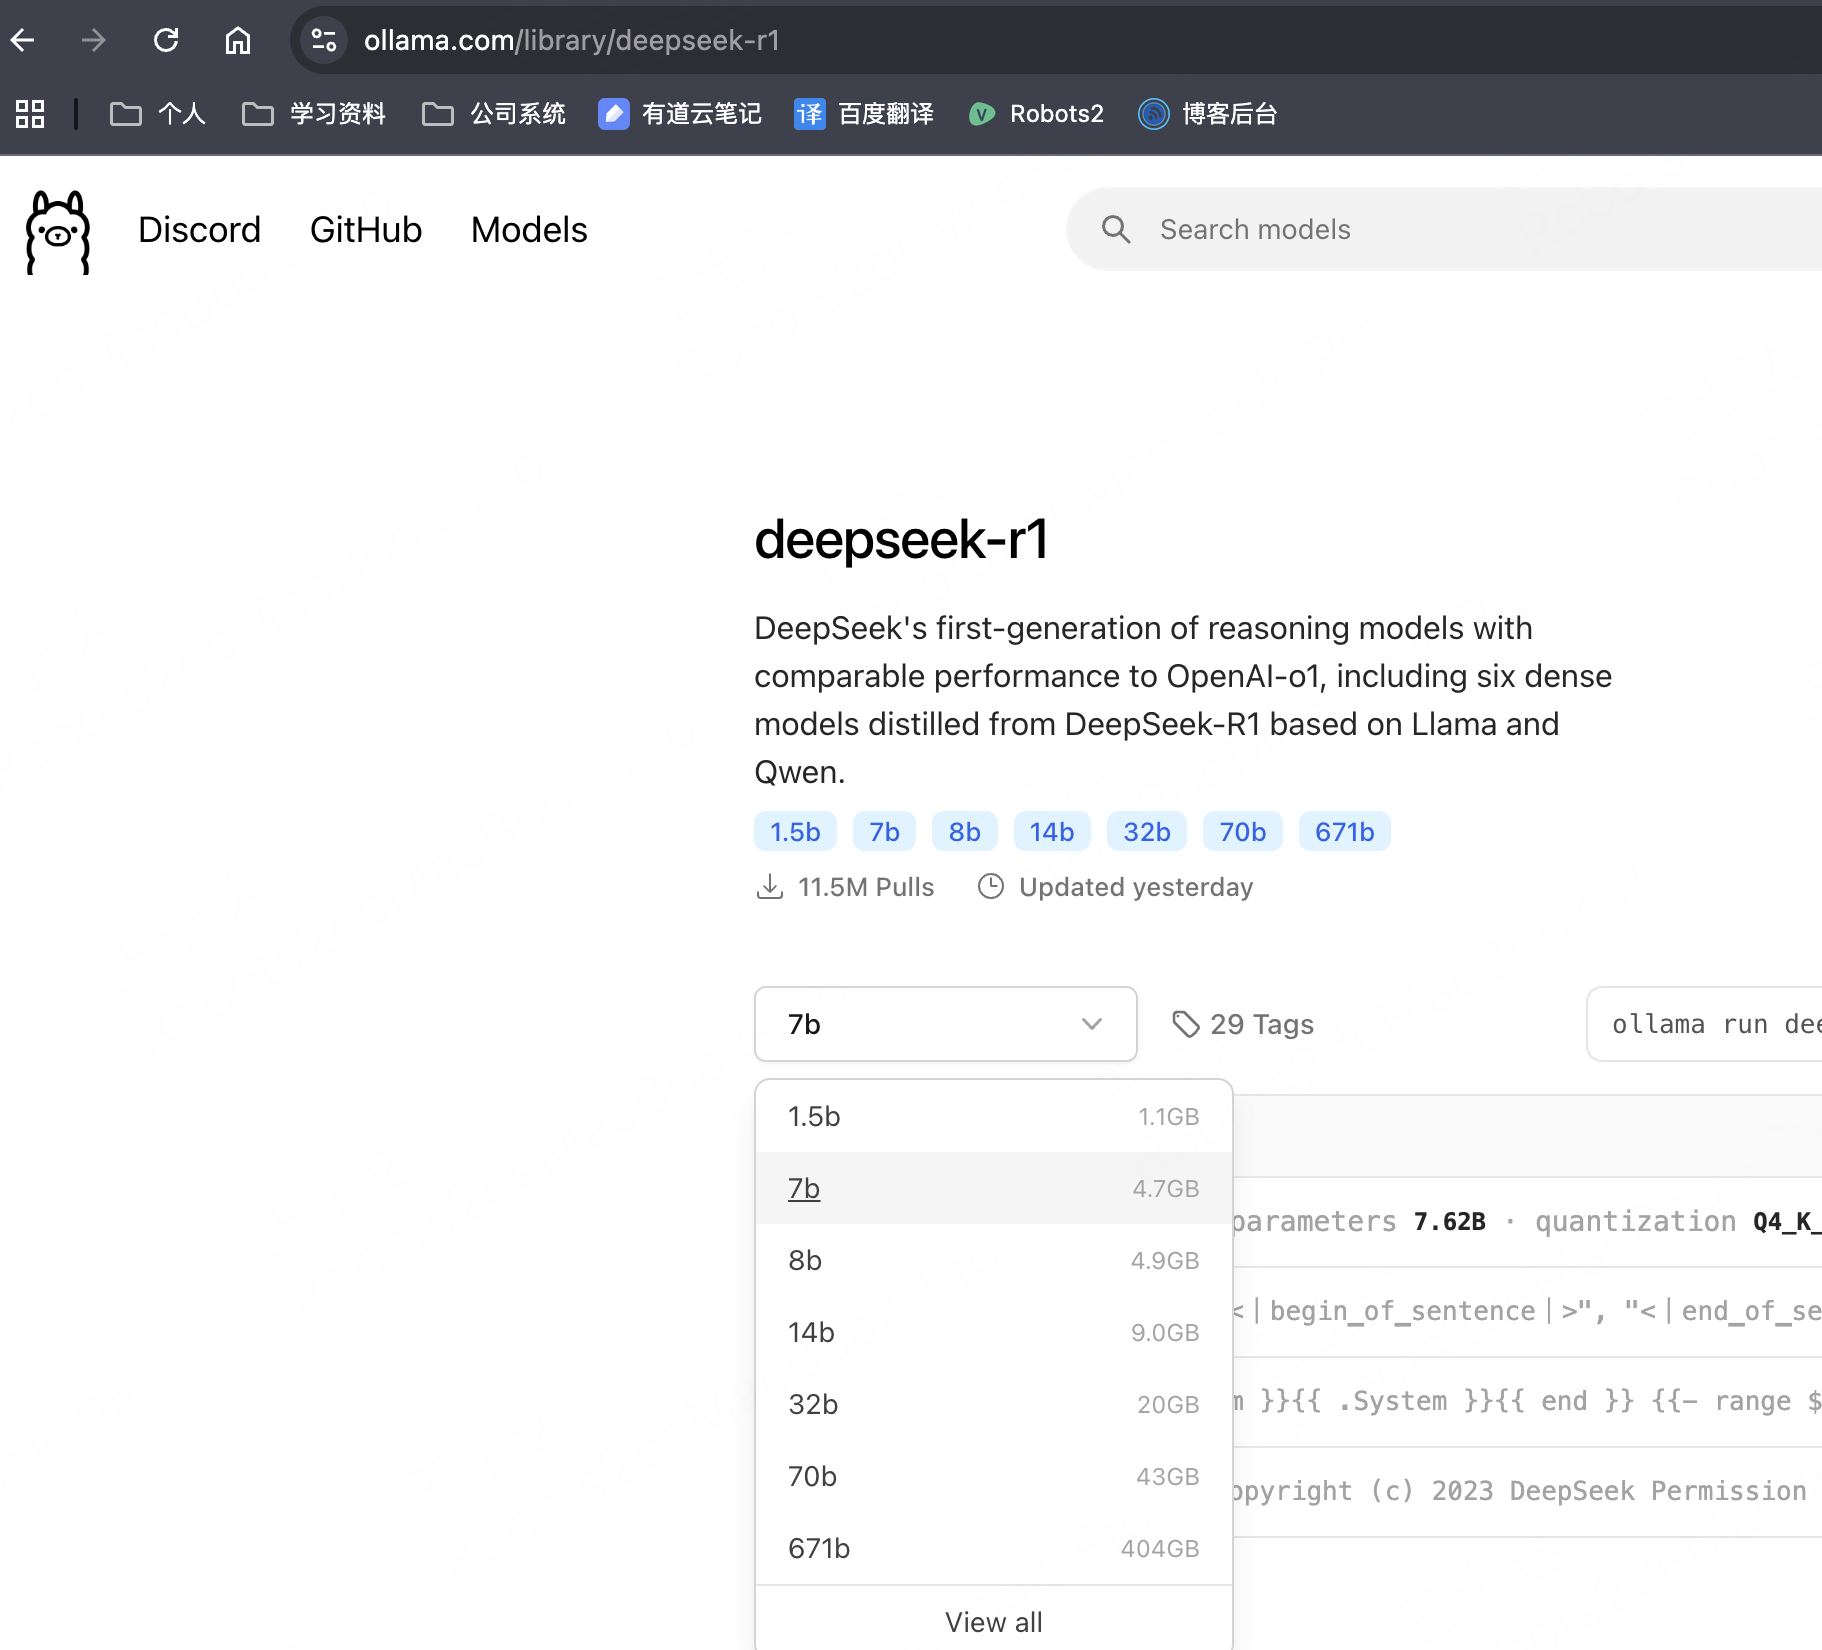Open the 7b model size dropdown

point(945,1024)
